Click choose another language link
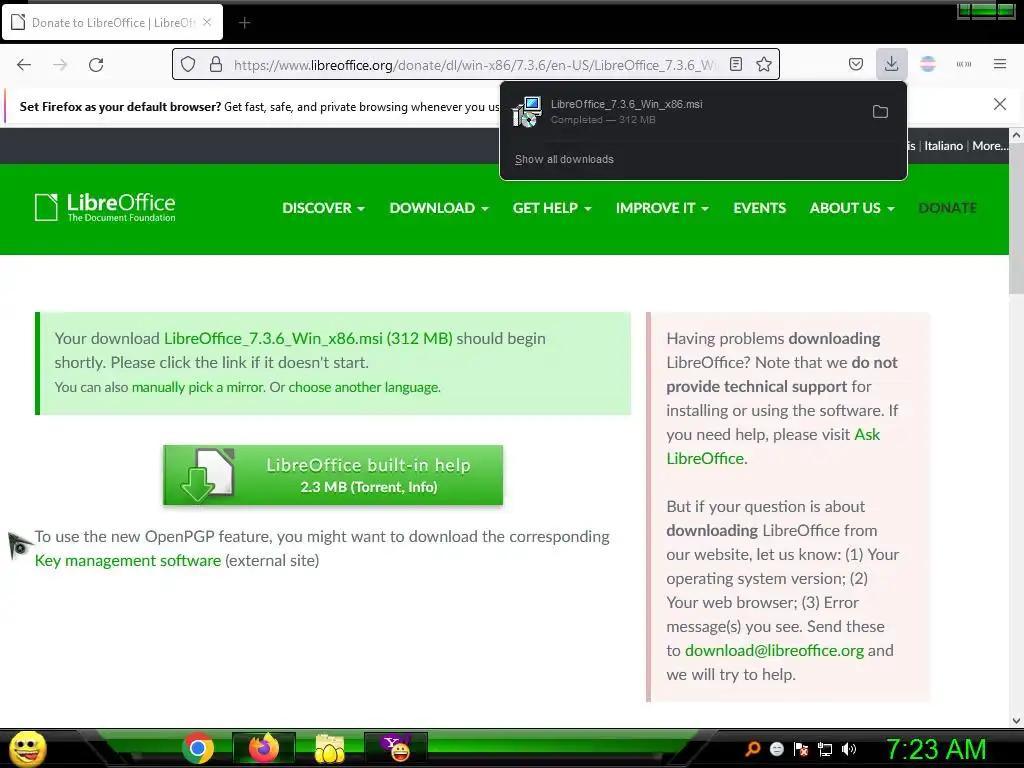The width and height of the screenshot is (1024, 768). pyautogui.click(x=364, y=387)
